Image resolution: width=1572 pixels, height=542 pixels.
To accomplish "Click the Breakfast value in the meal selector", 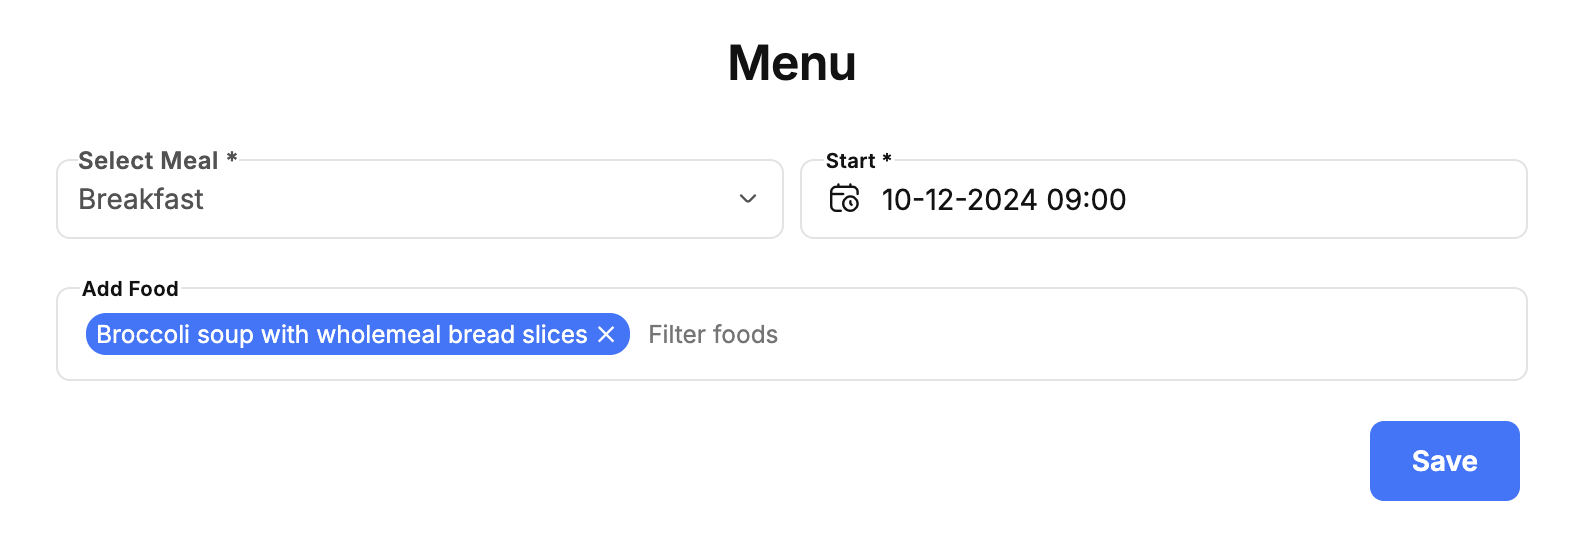I will click(141, 199).
